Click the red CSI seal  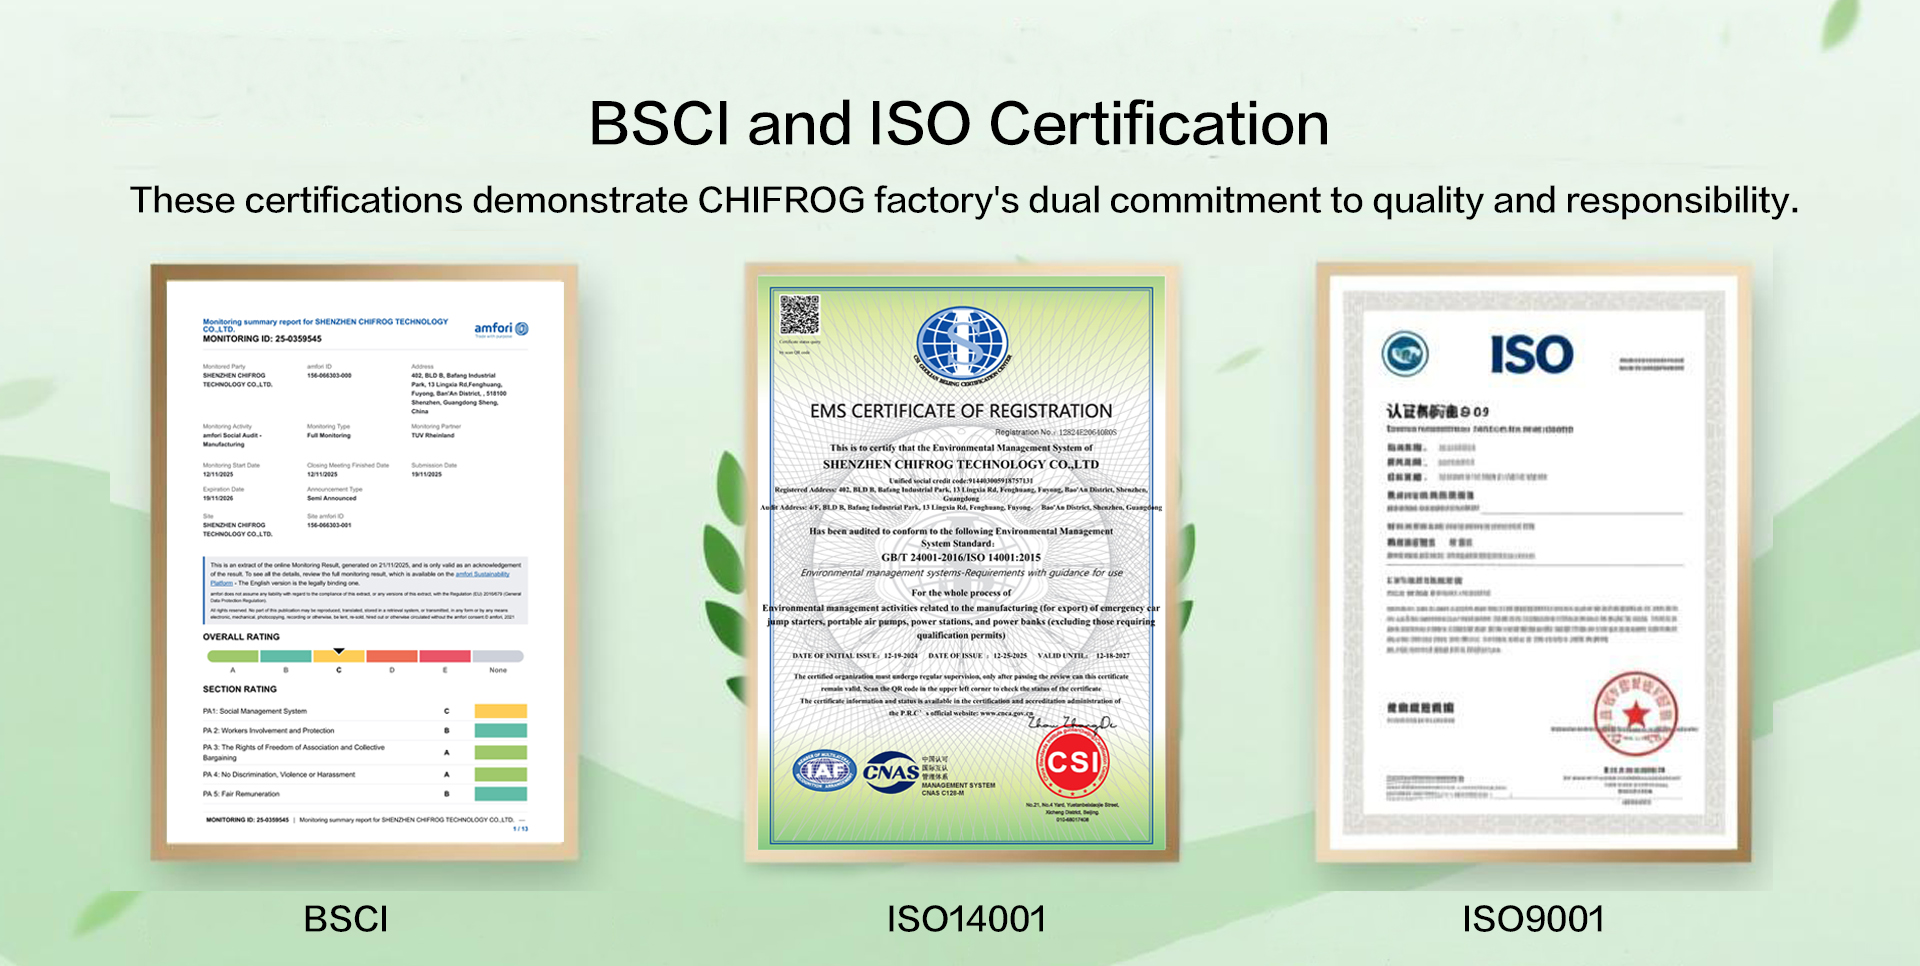[1073, 763]
